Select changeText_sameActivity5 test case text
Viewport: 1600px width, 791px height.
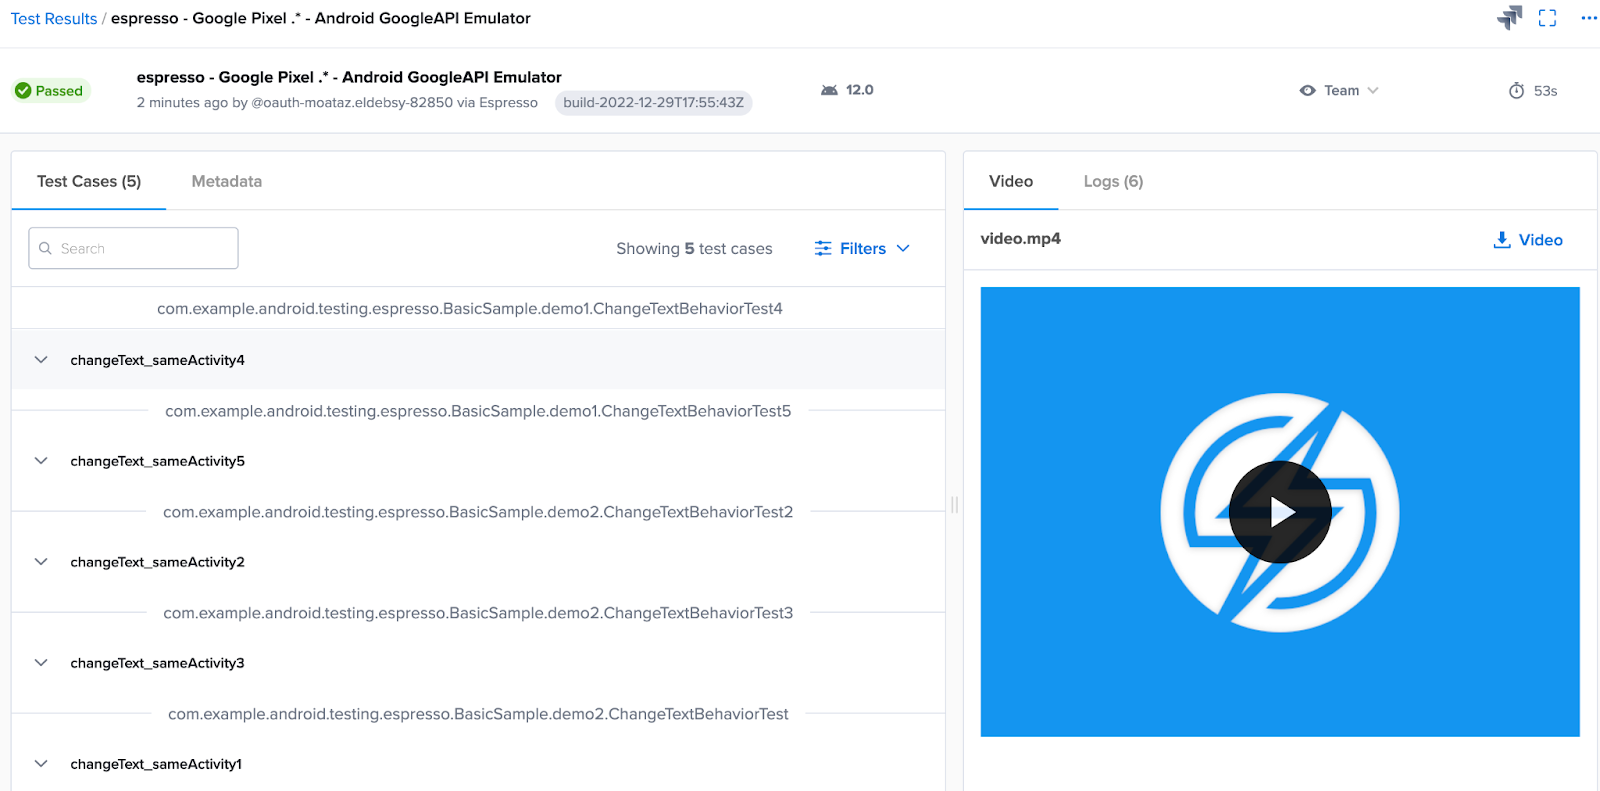pyautogui.click(x=157, y=461)
